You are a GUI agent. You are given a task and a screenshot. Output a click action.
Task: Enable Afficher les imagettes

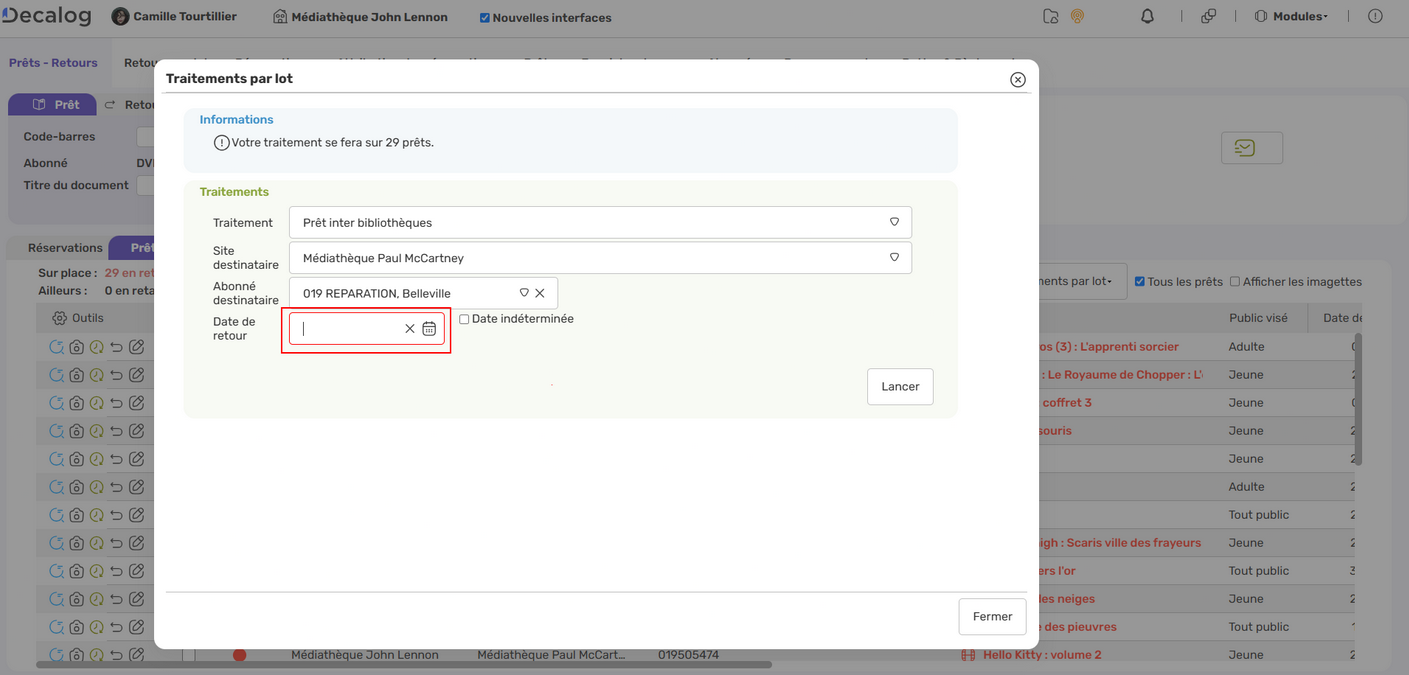(1233, 282)
